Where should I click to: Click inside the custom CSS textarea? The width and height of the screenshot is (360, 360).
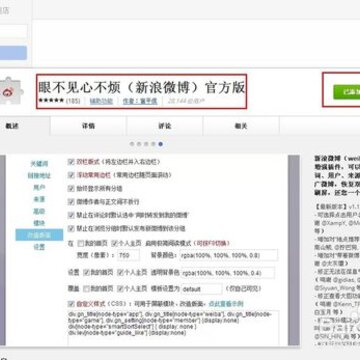pos(173,328)
